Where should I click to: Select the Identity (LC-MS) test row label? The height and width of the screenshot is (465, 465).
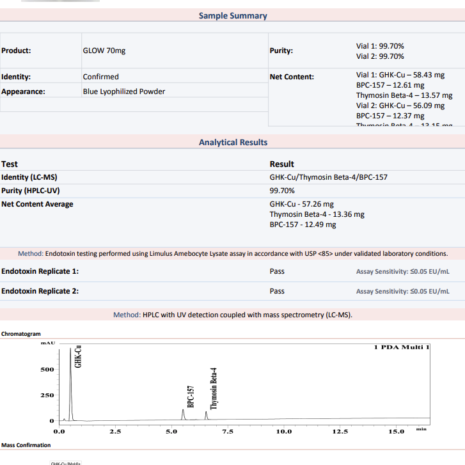click(x=29, y=177)
